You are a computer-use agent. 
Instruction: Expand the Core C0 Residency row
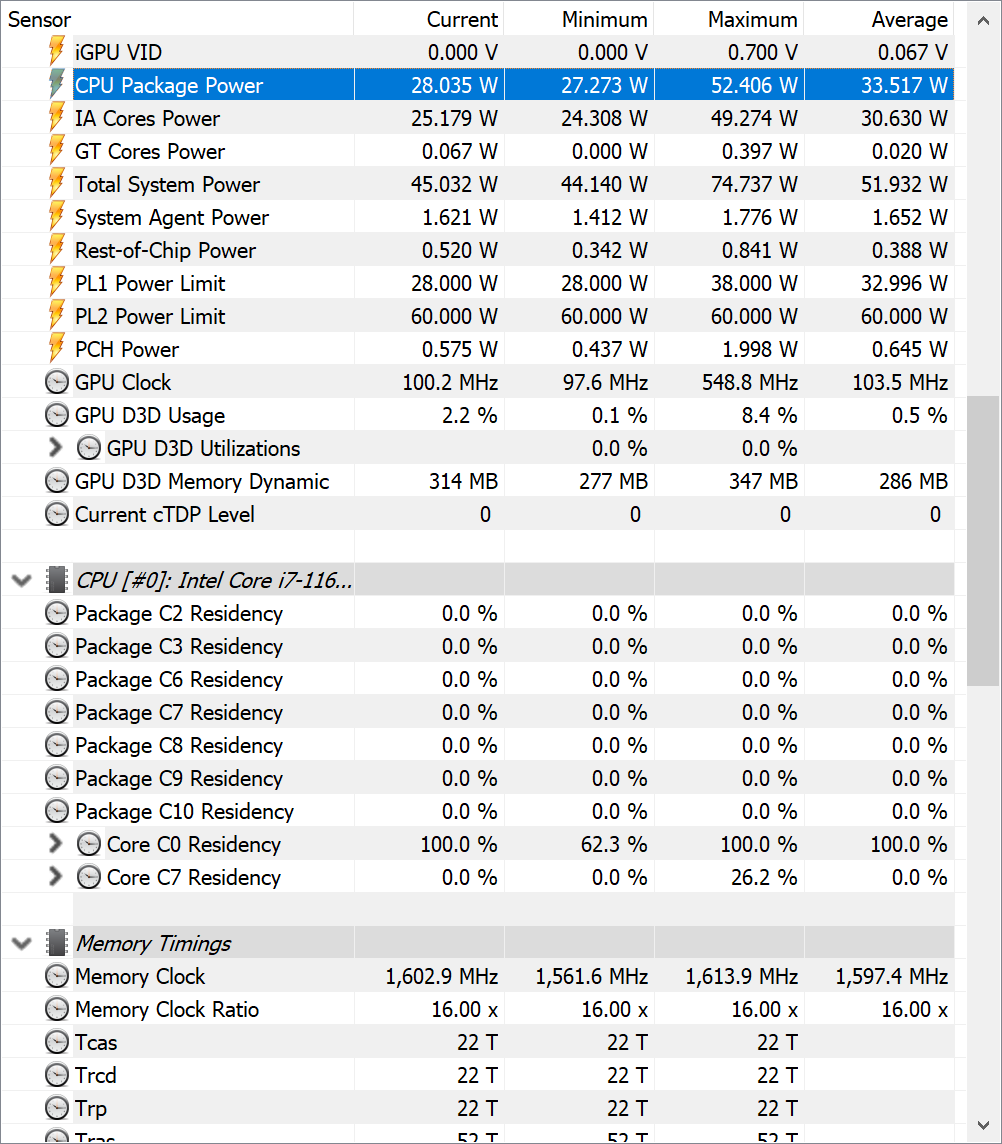pos(55,844)
